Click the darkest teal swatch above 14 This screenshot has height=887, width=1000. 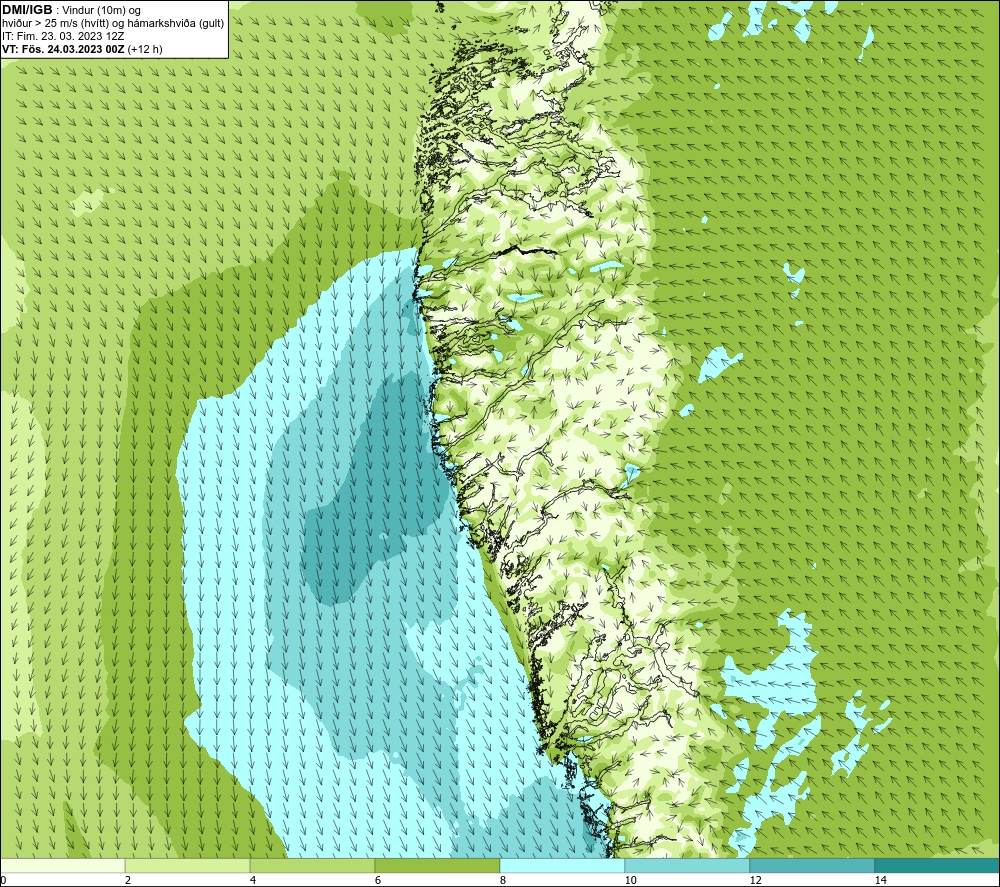(938, 865)
